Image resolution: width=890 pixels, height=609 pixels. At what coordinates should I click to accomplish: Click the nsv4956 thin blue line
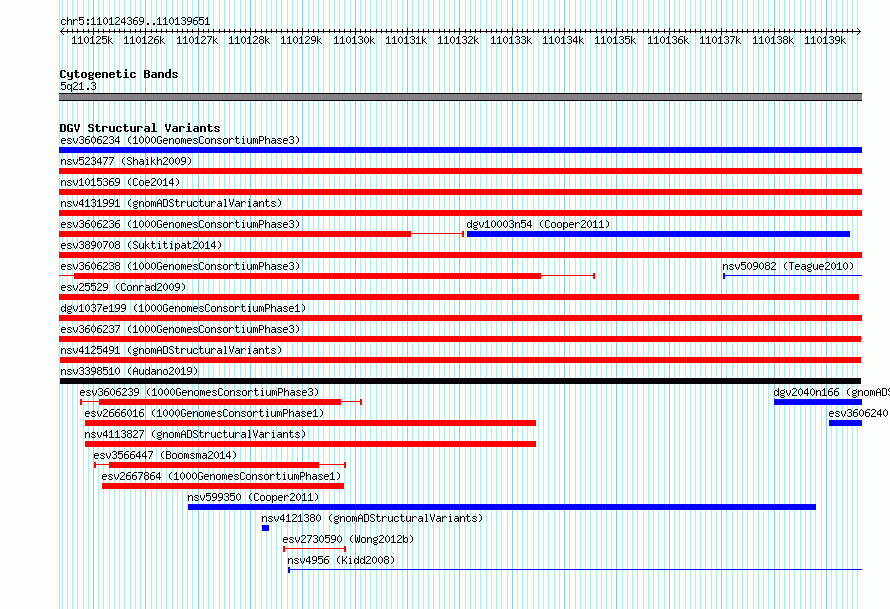pyautogui.click(x=575, y=570)
